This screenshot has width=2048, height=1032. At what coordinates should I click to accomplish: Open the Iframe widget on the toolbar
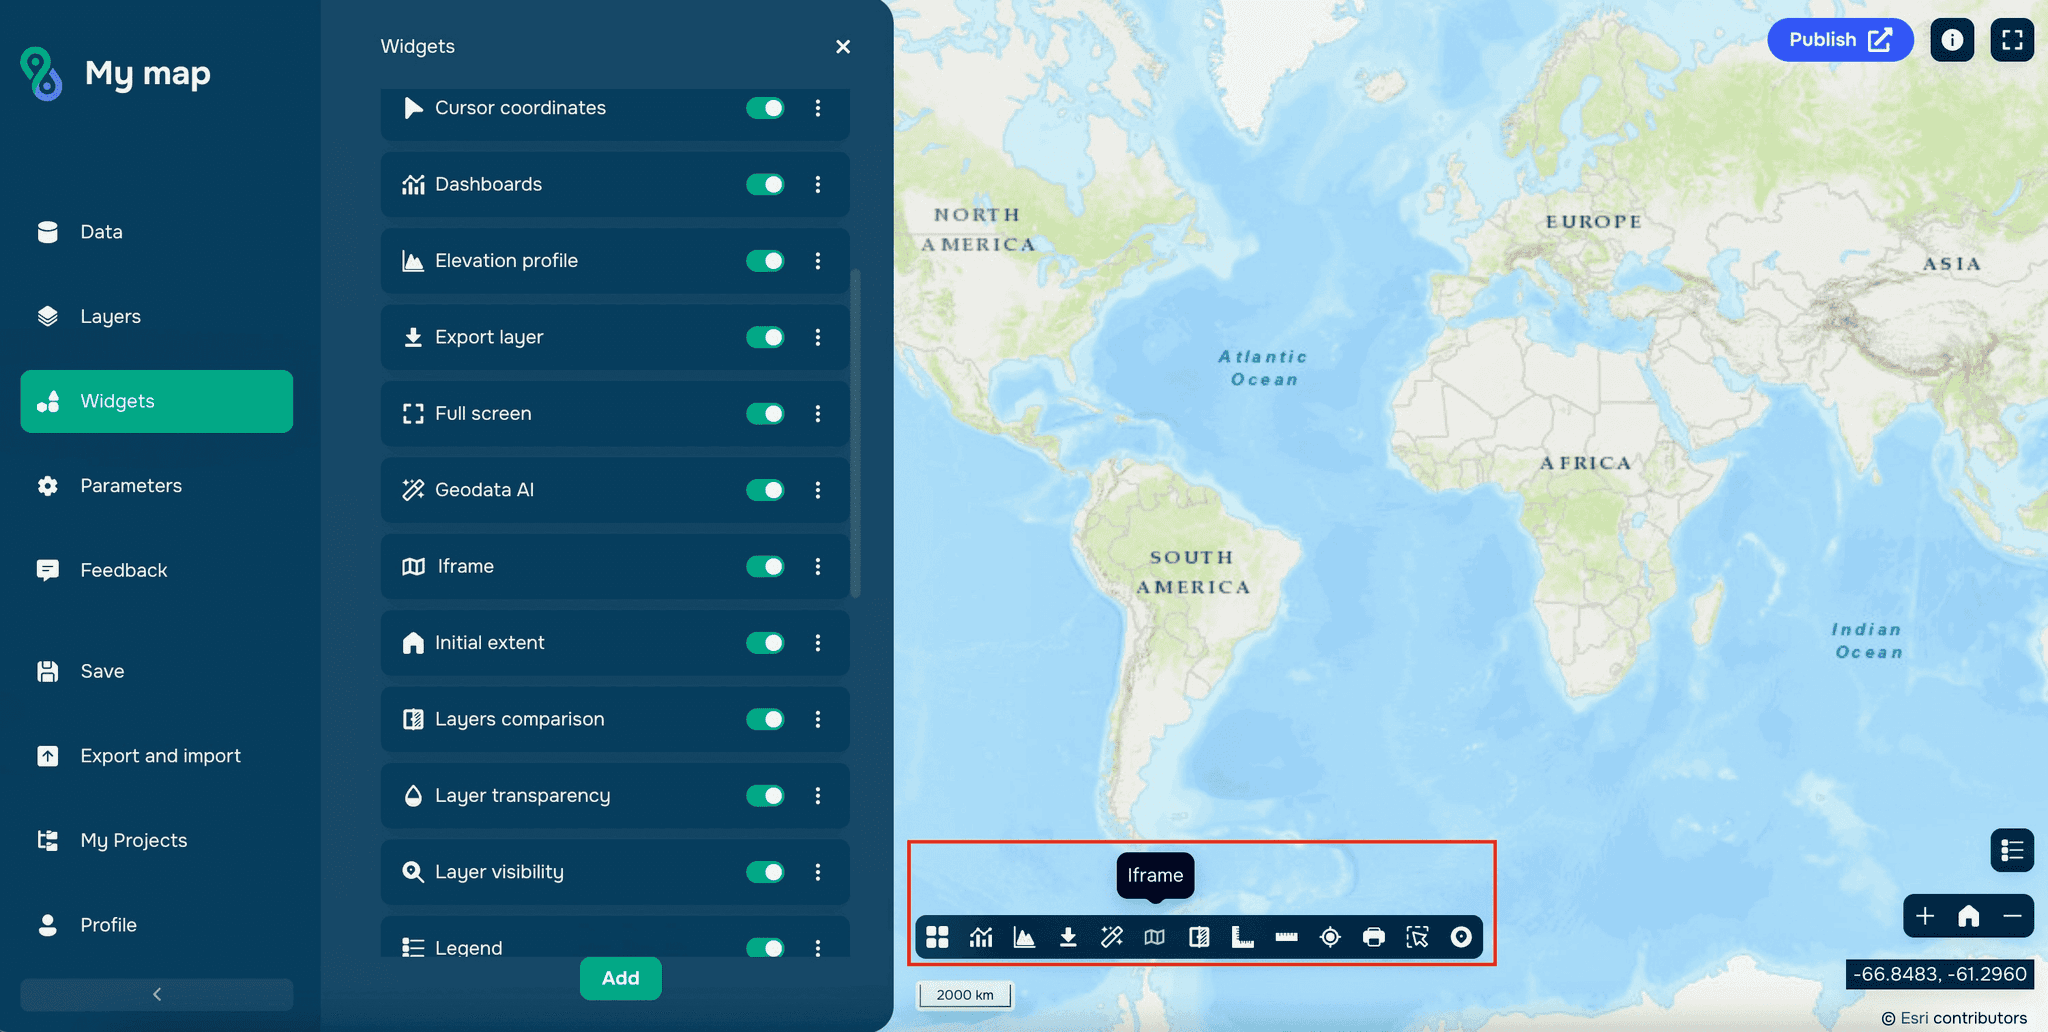(x=1155, y=938)
